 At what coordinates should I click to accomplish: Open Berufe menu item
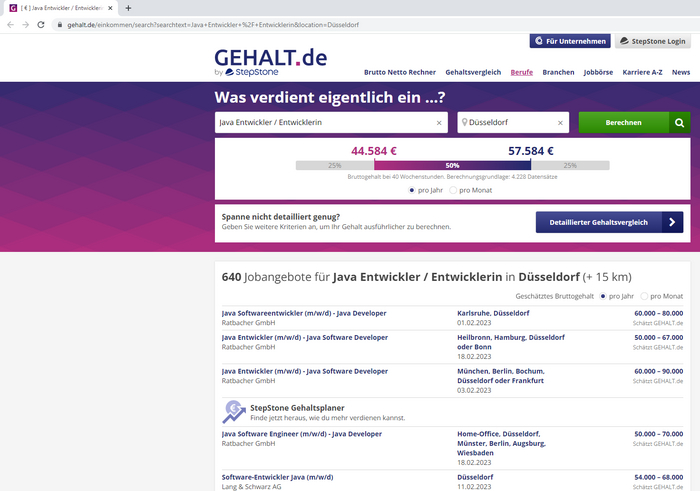tap(522, 72)
